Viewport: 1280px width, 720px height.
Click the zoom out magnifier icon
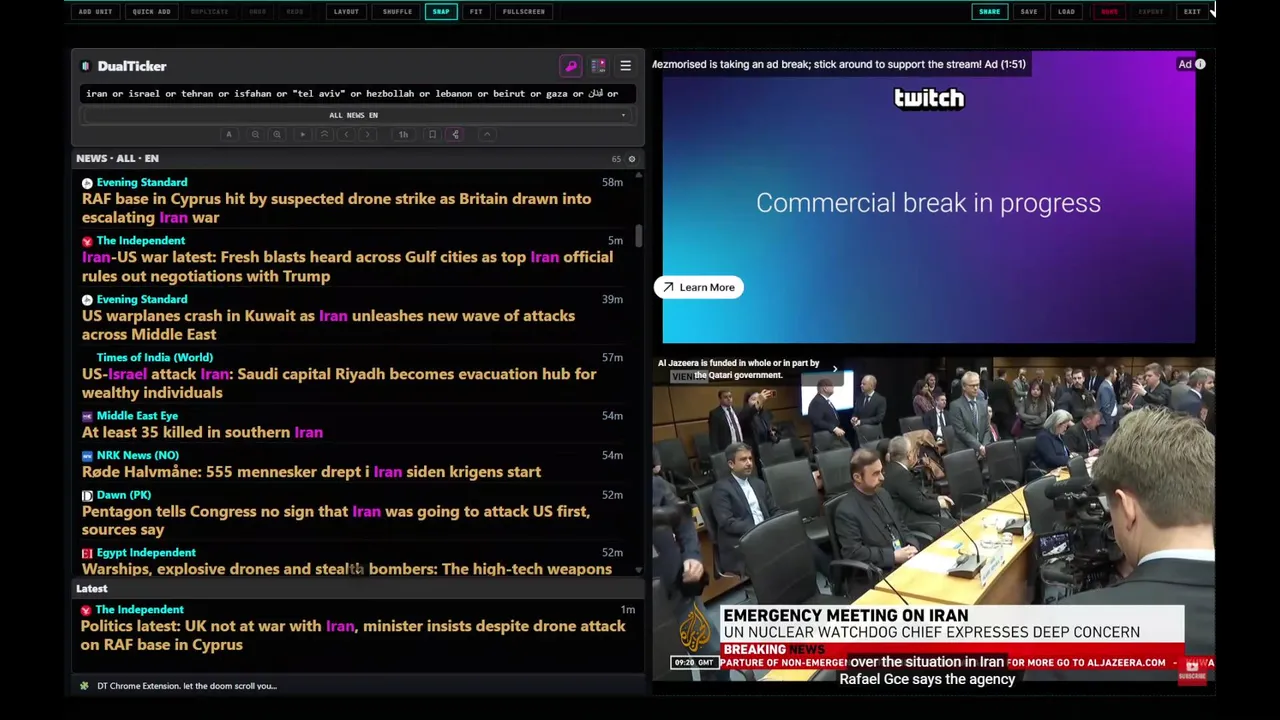coord(255,134)
